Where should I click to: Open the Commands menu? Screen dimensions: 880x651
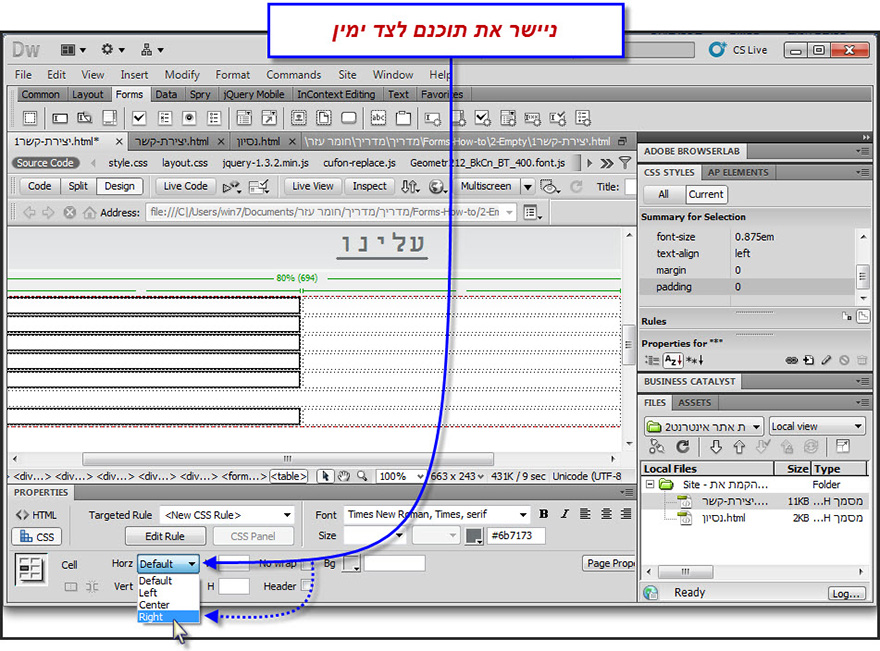(x=294, y=75)
